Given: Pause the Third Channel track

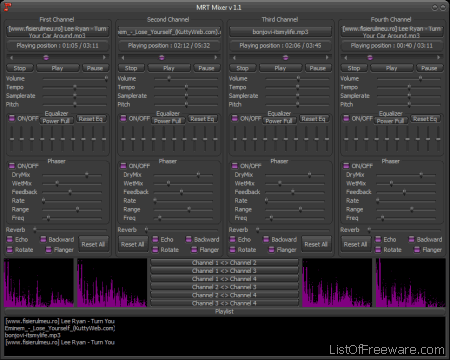Looking at the screenshot, I should click(x=318, y=68).
